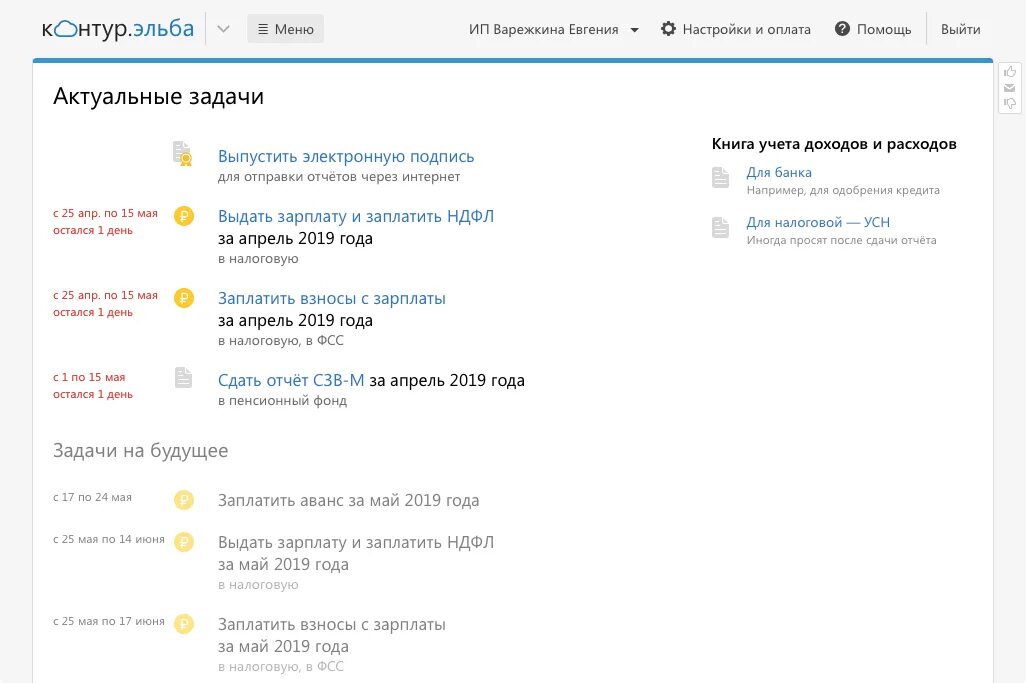Open Настройки и оплата
Viewport: 1026px width, 683px height.
pyautogui.click(x=735, y=29)
